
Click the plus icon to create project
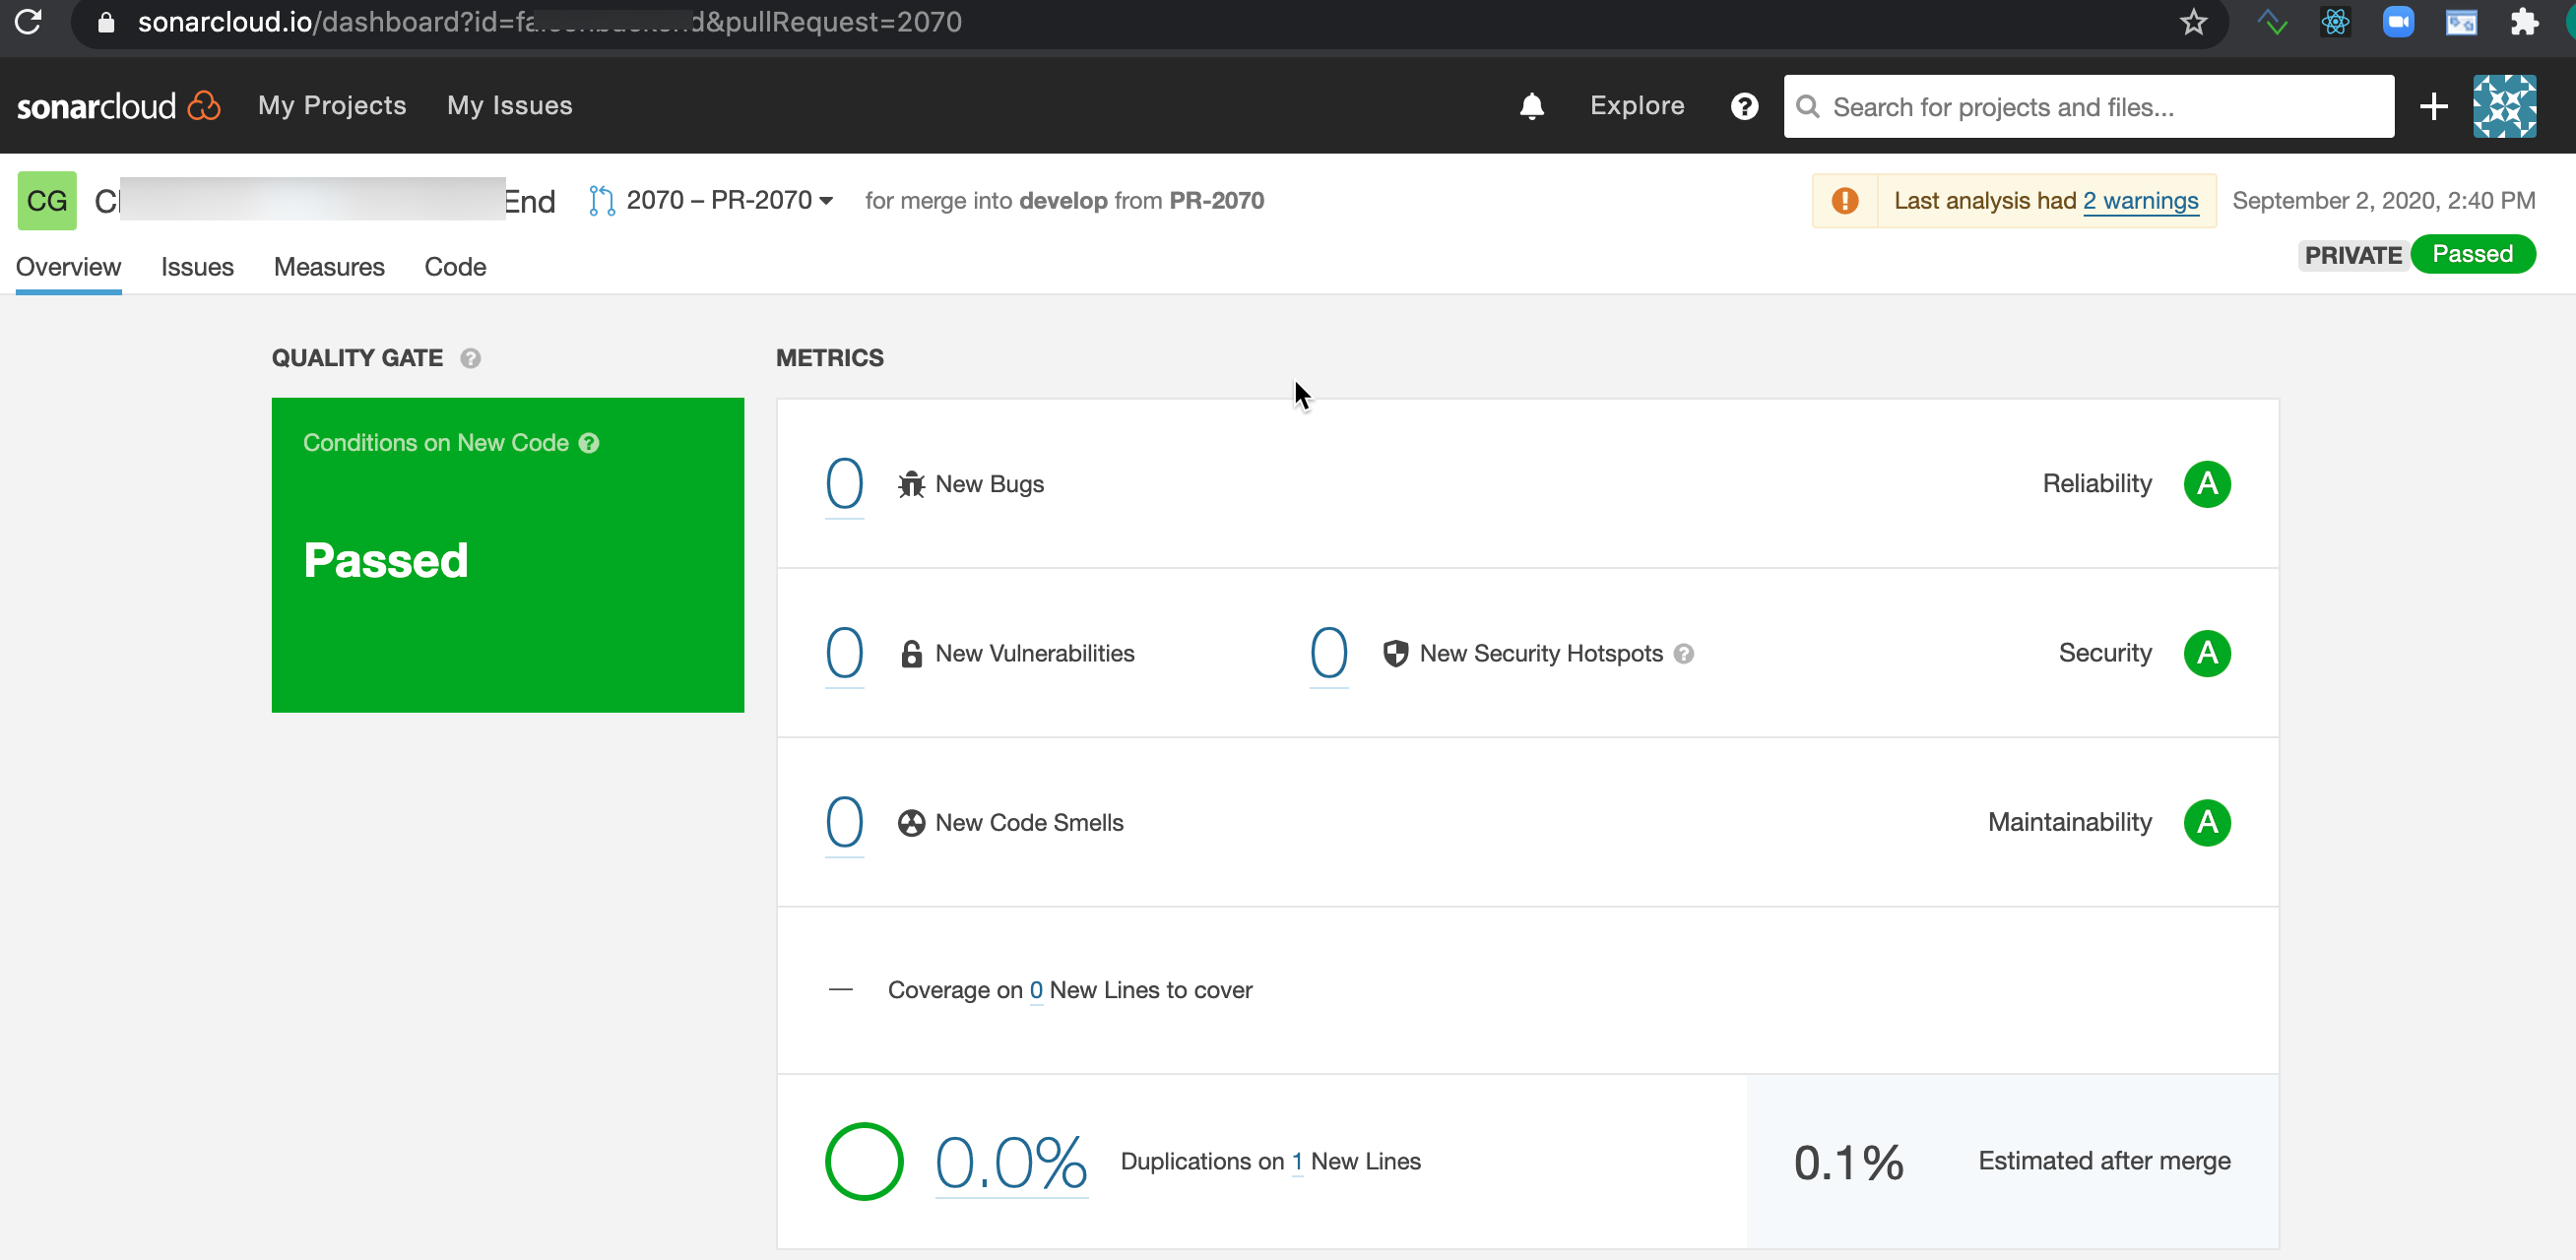[2433, 106]
